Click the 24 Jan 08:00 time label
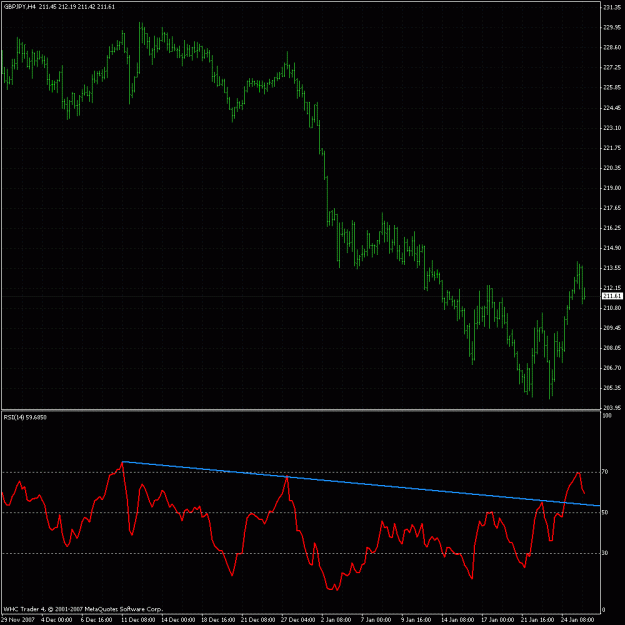 pyautogui.click(x=577, y=620)
